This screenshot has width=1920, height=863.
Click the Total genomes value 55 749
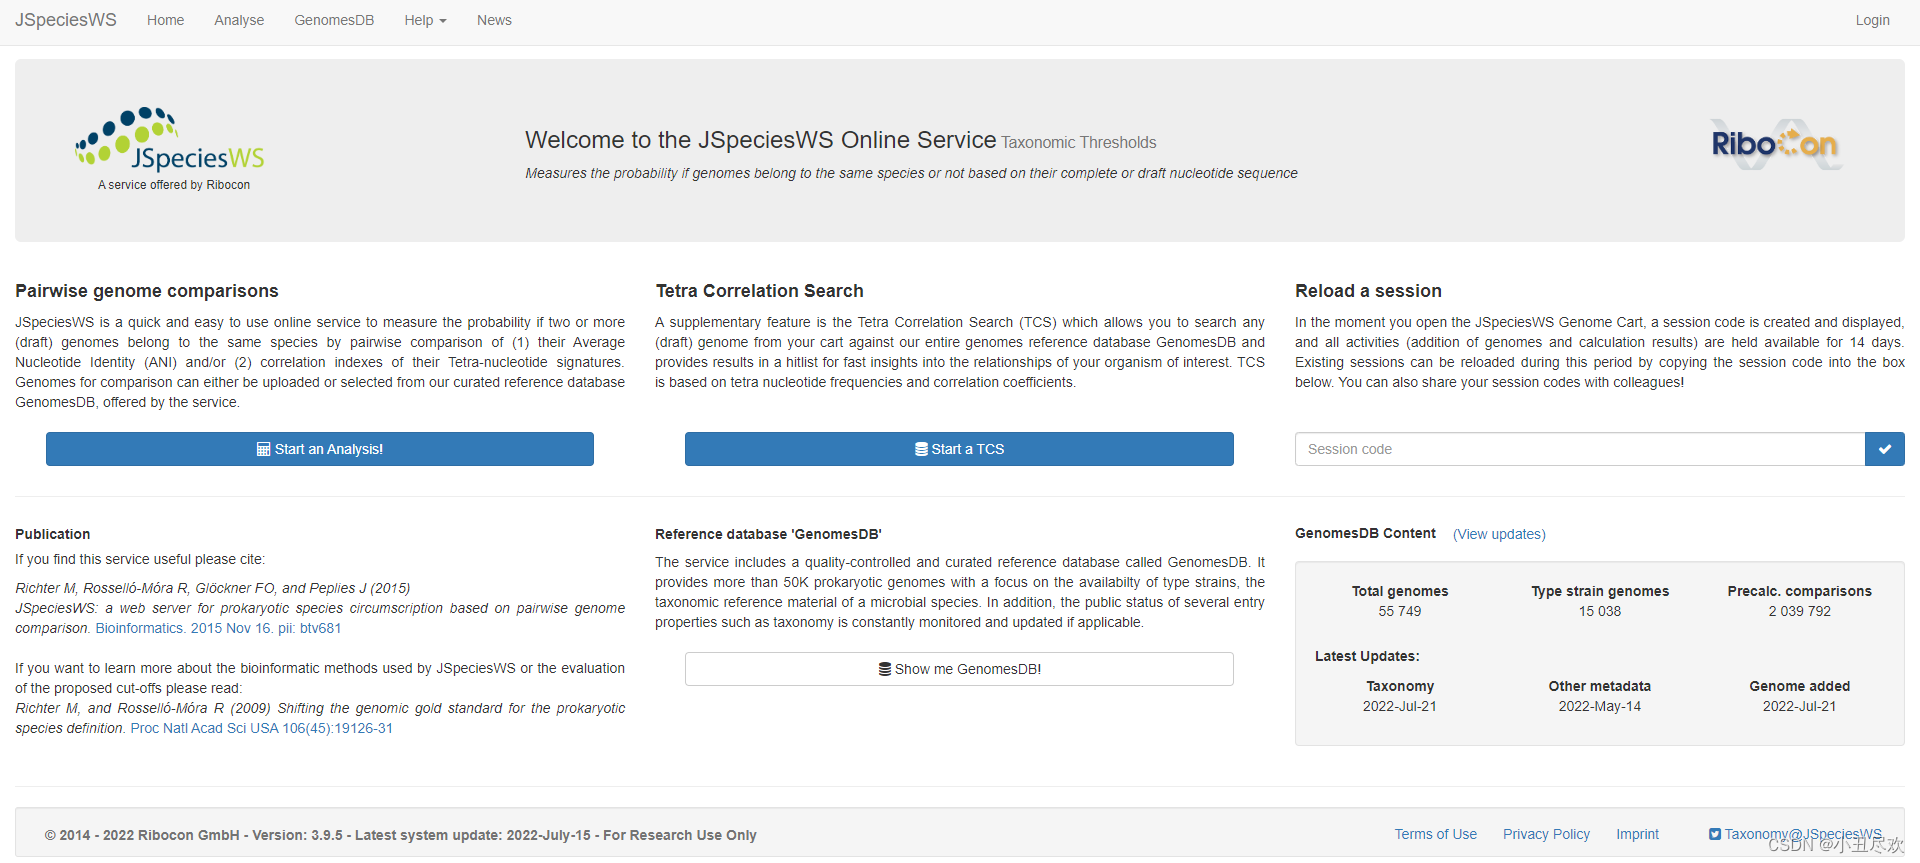click(1400, 611)
